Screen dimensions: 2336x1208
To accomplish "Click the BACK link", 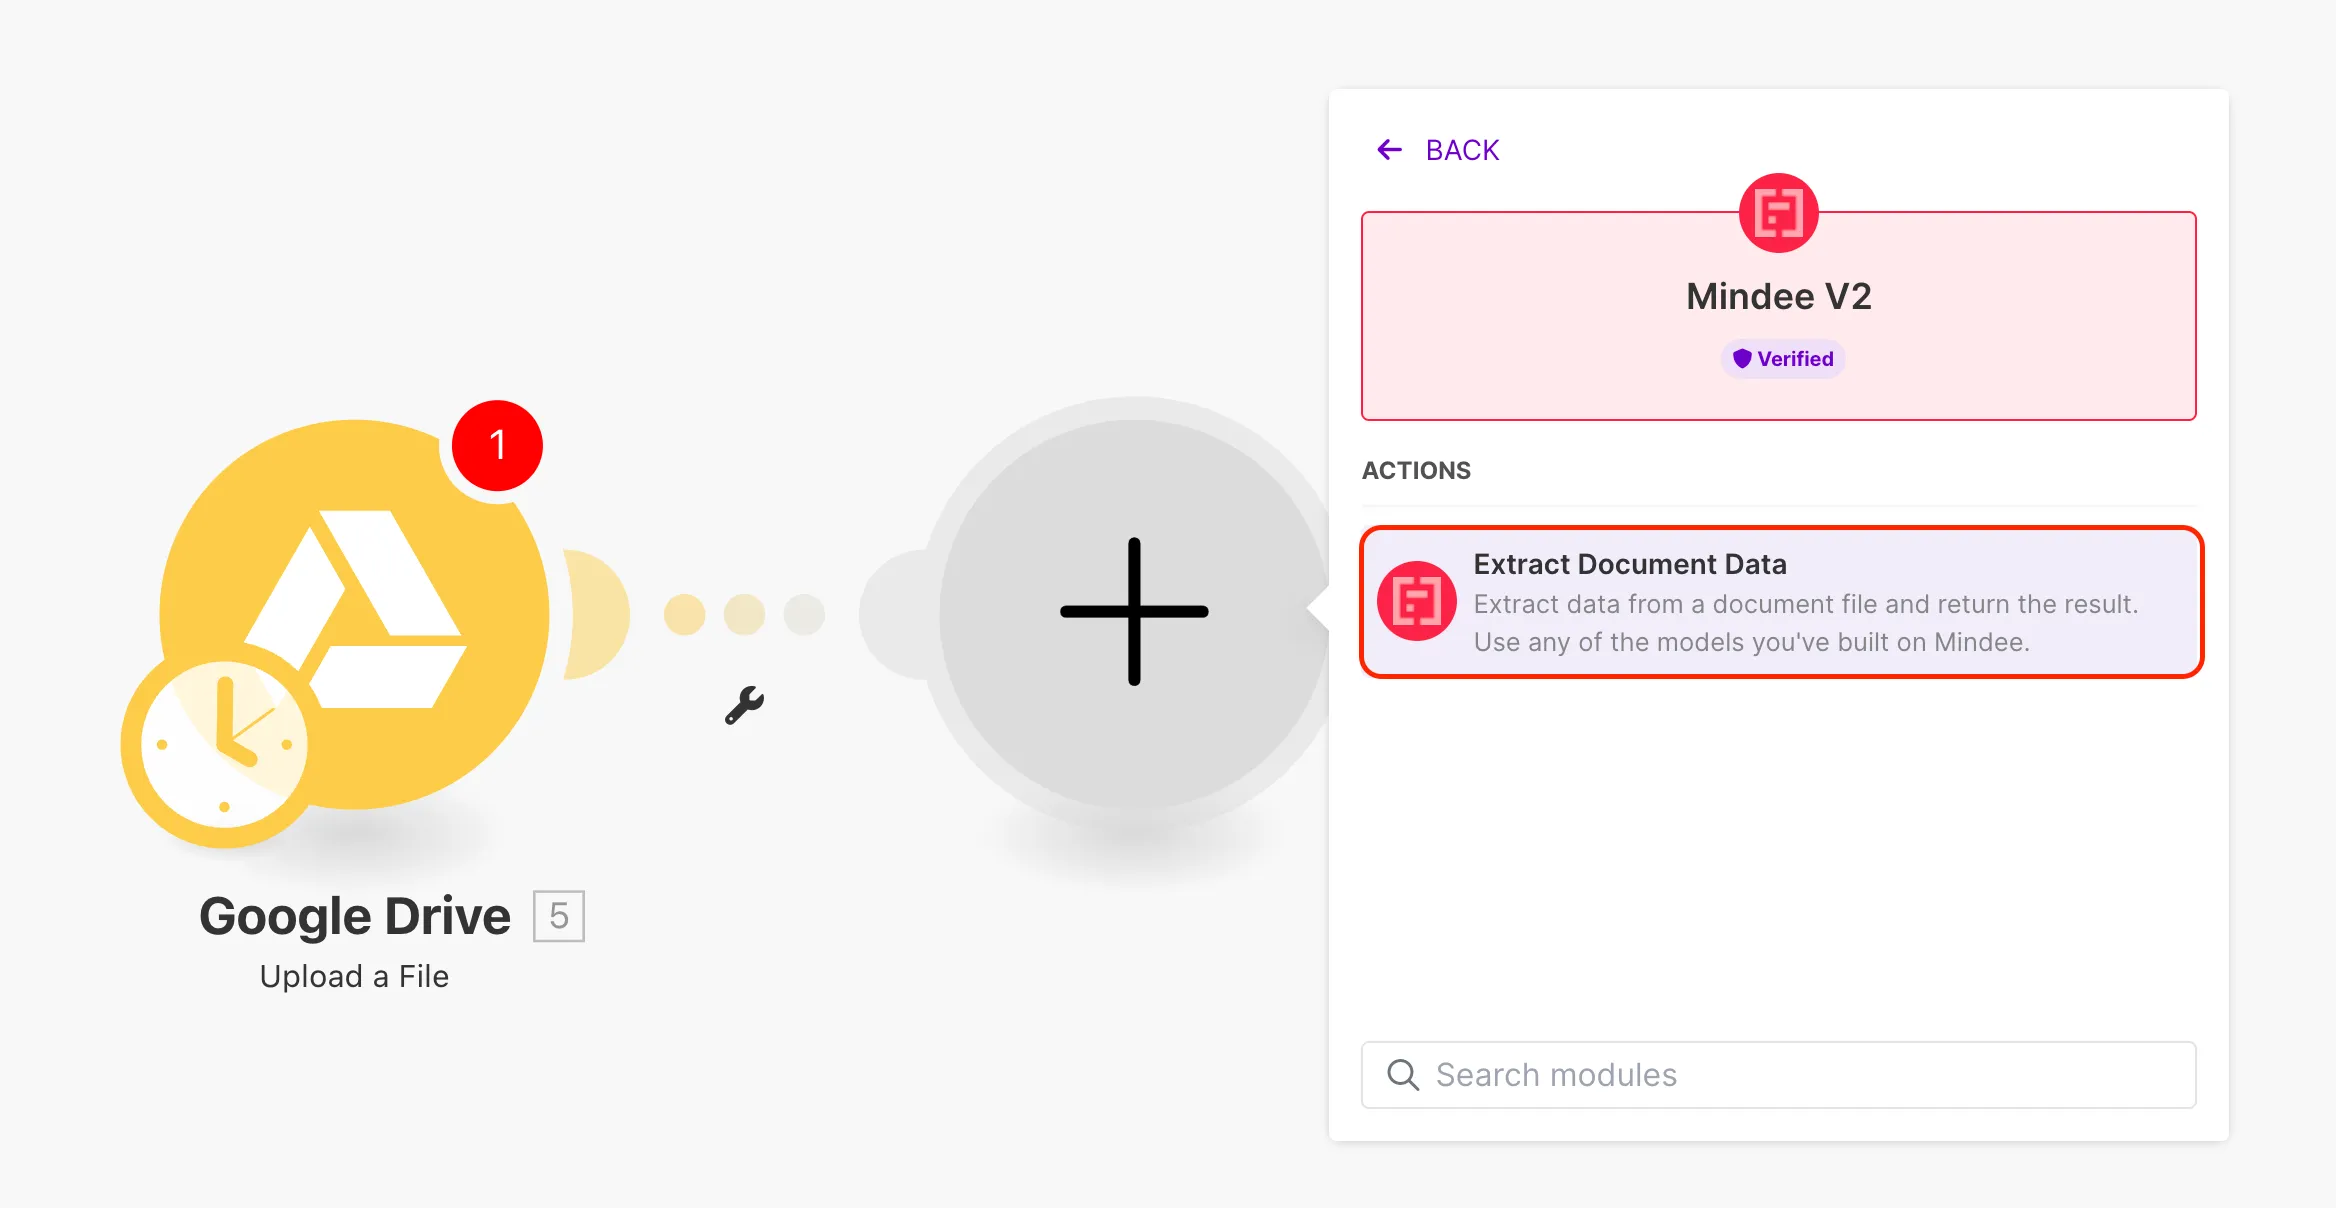I will point(1461,149).
